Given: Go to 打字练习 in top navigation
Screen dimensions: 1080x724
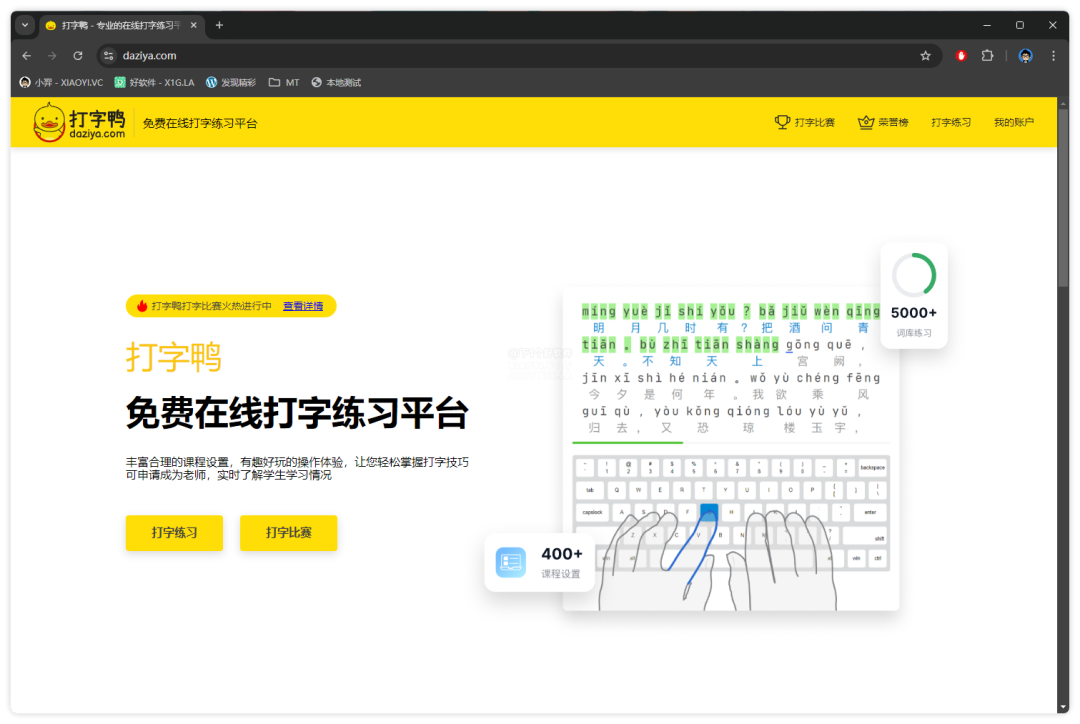Looking at the screenshot, I should tap(951, 122).
